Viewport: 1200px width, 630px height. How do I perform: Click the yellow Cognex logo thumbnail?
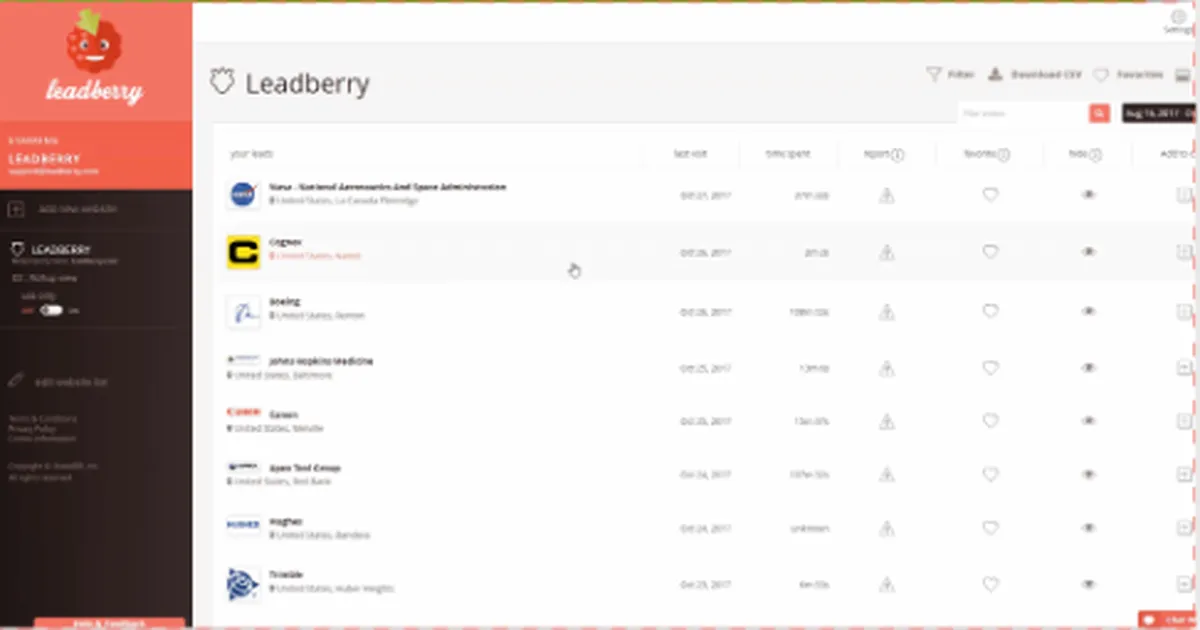(x=243, y=252)
